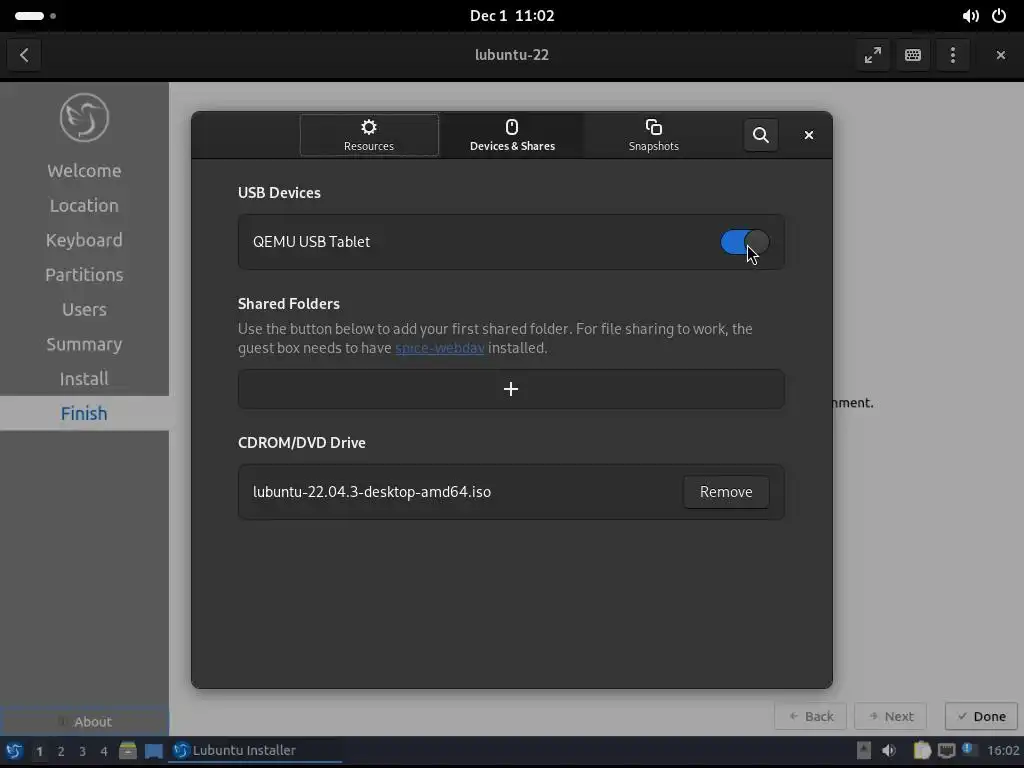
Task: Open the update notifier tray icon
Action: tap(970, 750)
